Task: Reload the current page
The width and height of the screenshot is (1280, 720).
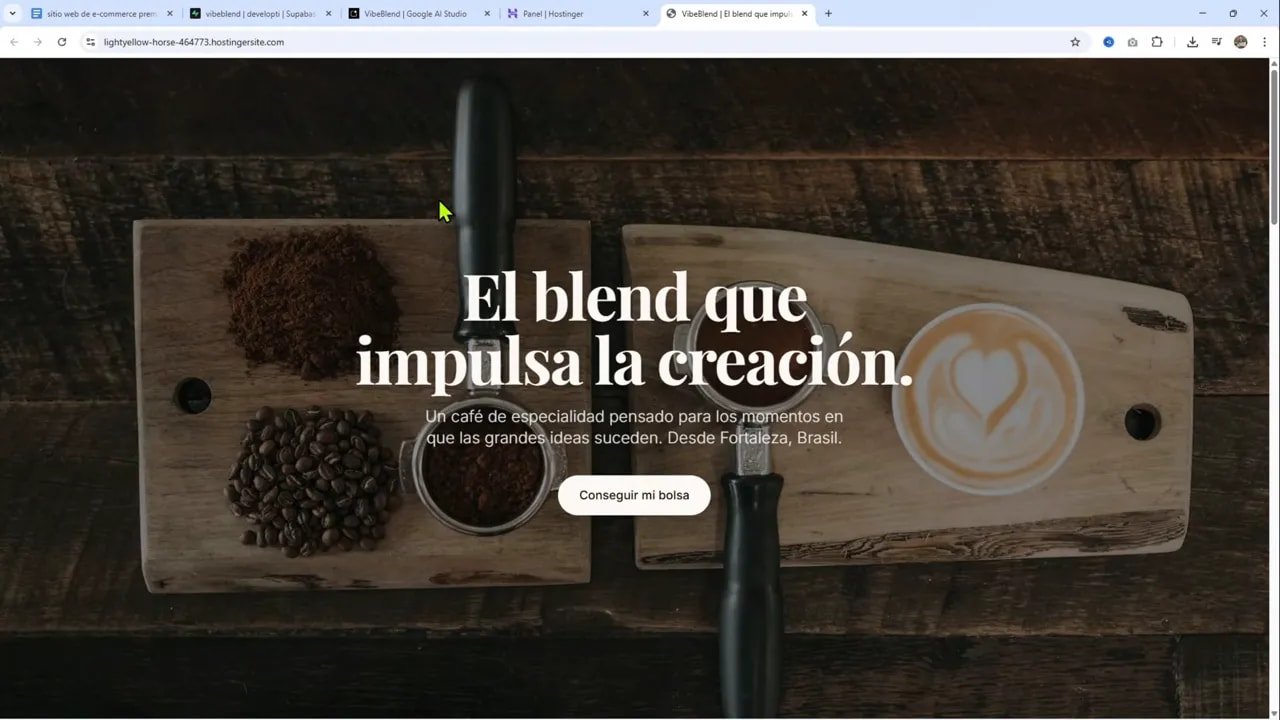Action: (62, 42)
